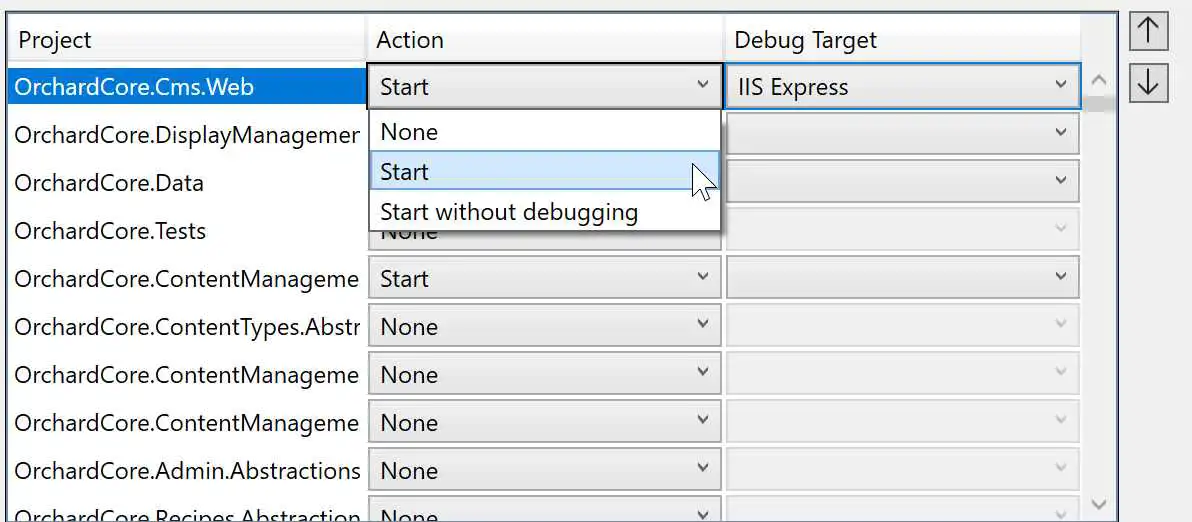Open Debug Target dropdown for OrchardCore.DisplayManagement
Image resolution: width=1192 pixels, height=522 pixels.
click(902, 134)
